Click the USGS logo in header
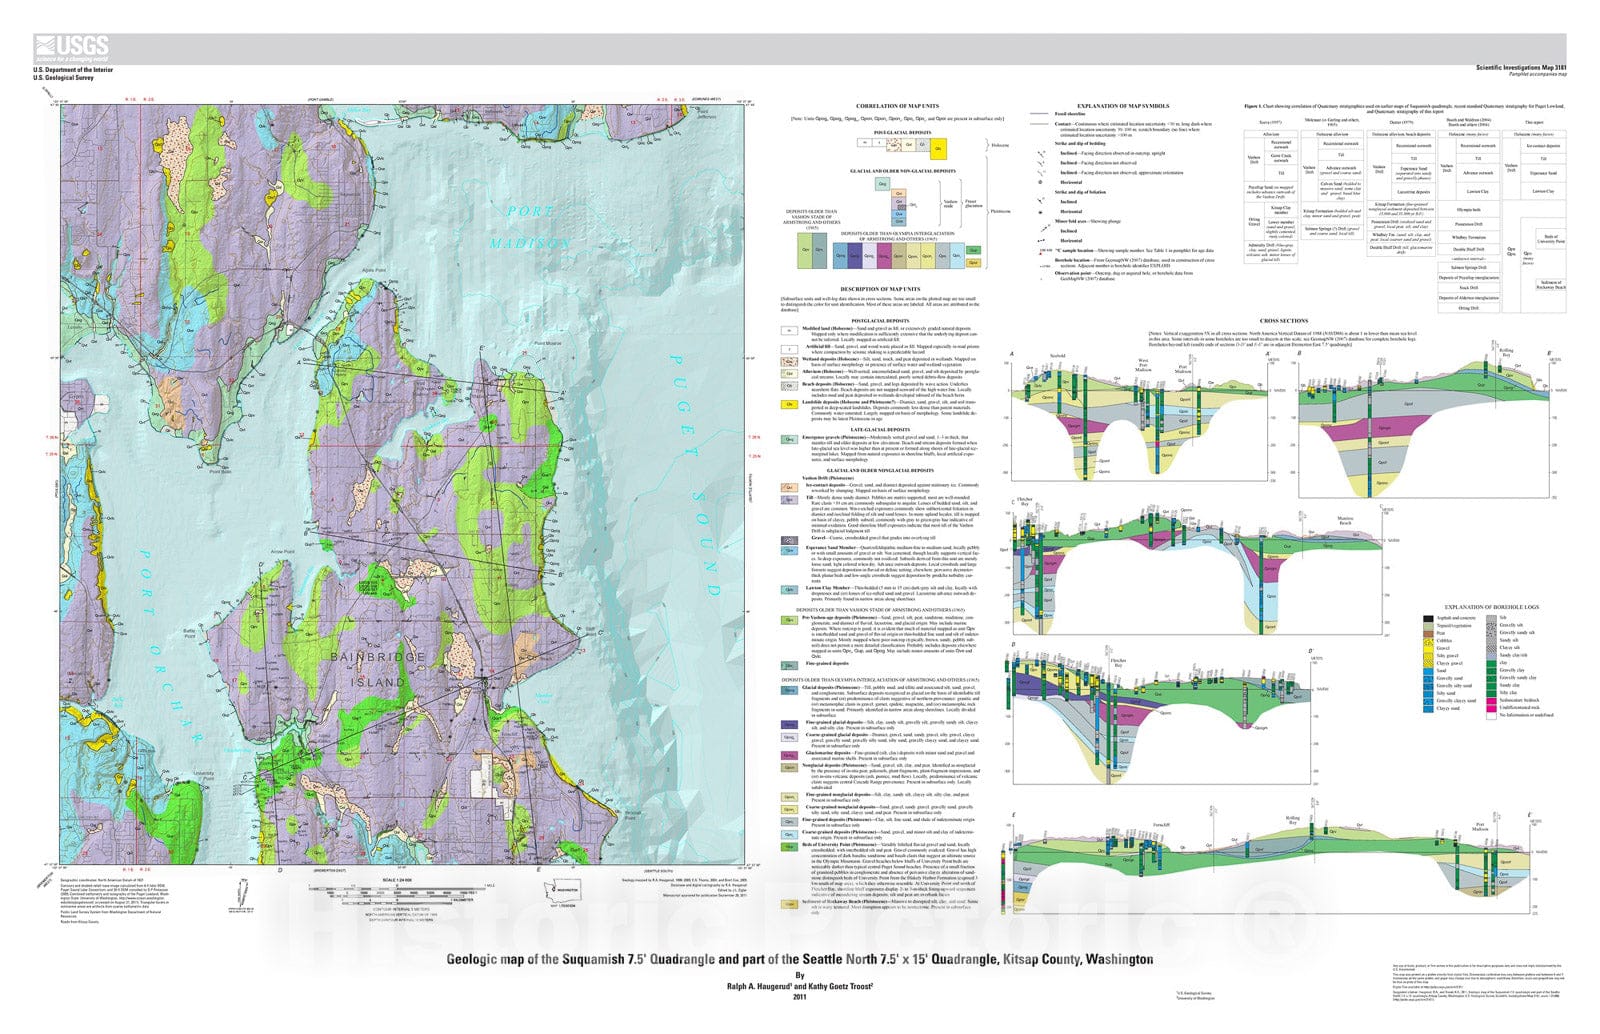 (x=71, y=47)
